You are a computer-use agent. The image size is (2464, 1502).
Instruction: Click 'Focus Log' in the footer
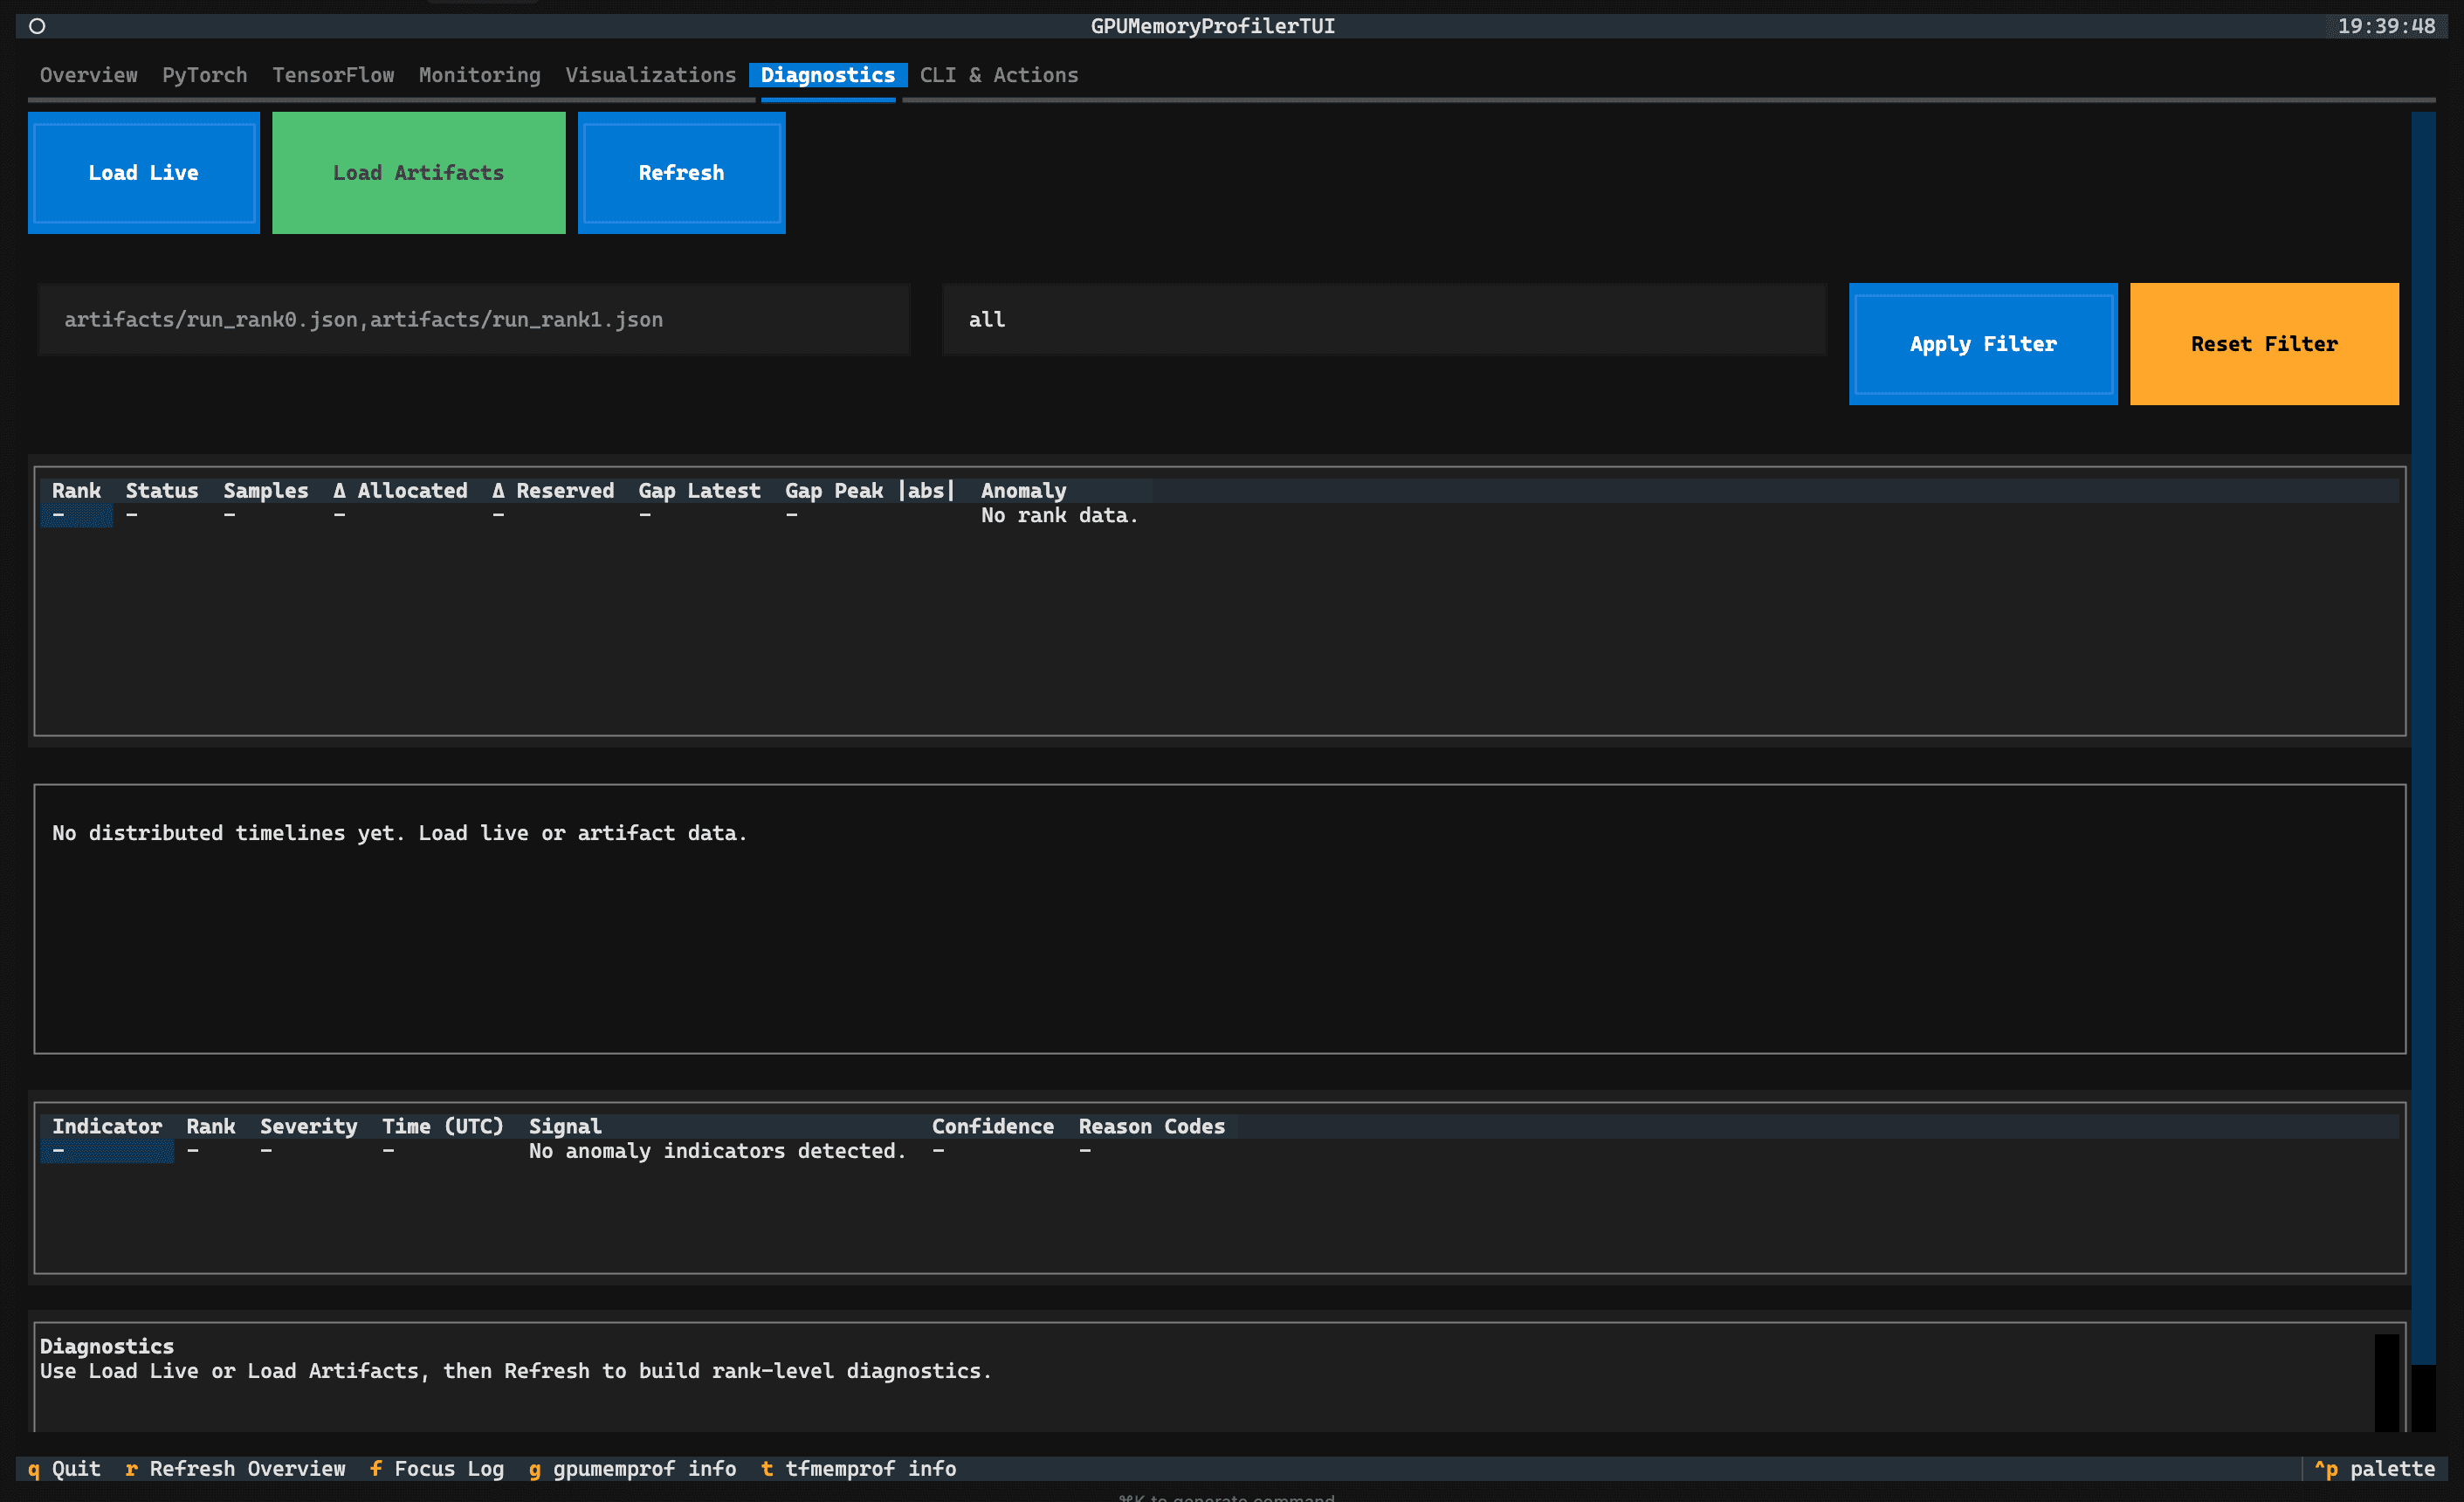point(438,1468)
